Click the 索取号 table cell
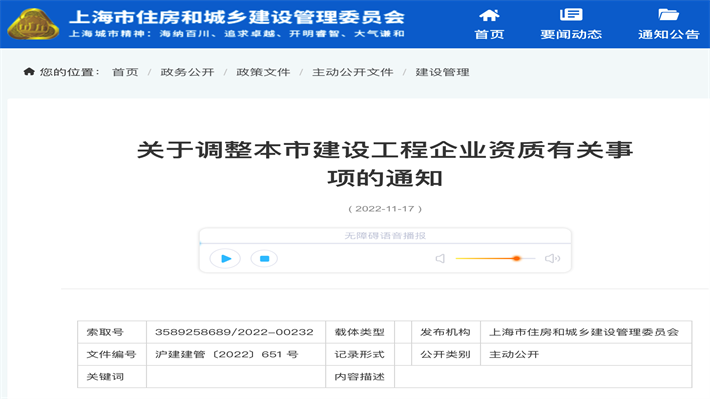Viewport: 710px width, 399px height. pyautogui.click(x=112, y=332)
